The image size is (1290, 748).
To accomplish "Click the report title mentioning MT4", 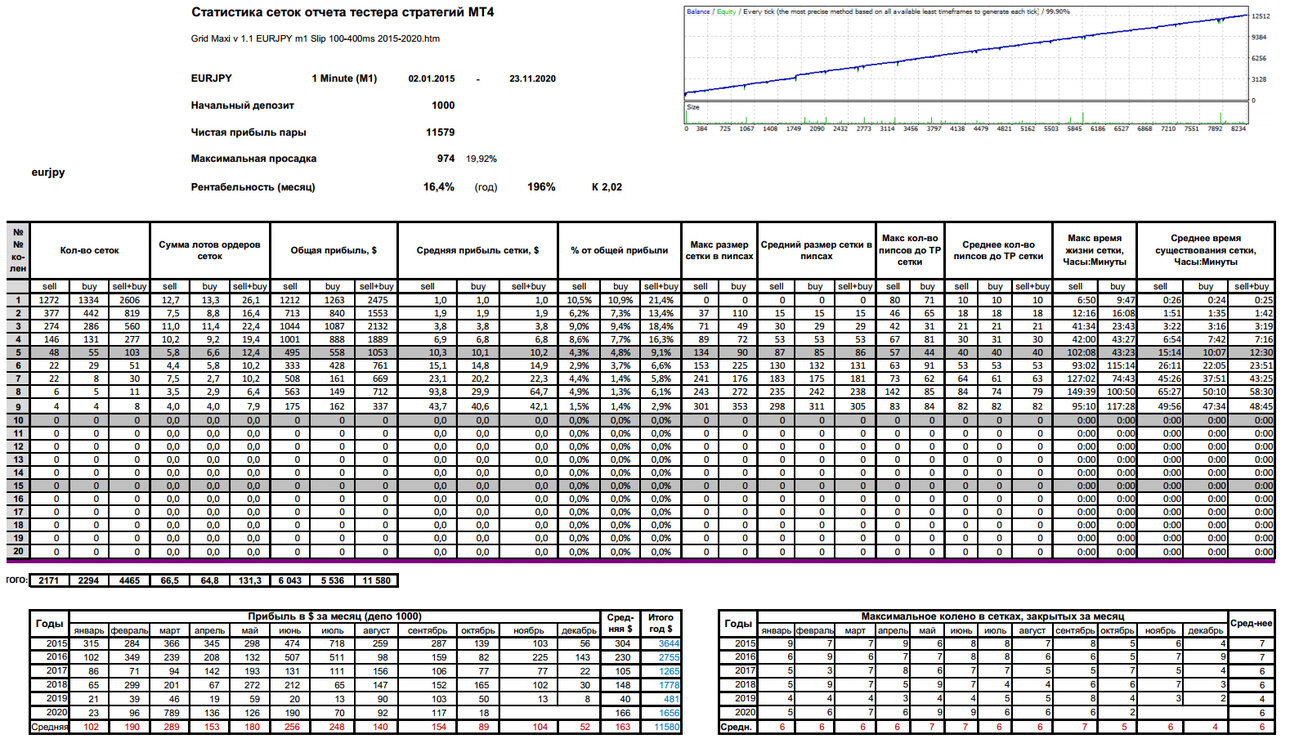I will click(341, 13).
